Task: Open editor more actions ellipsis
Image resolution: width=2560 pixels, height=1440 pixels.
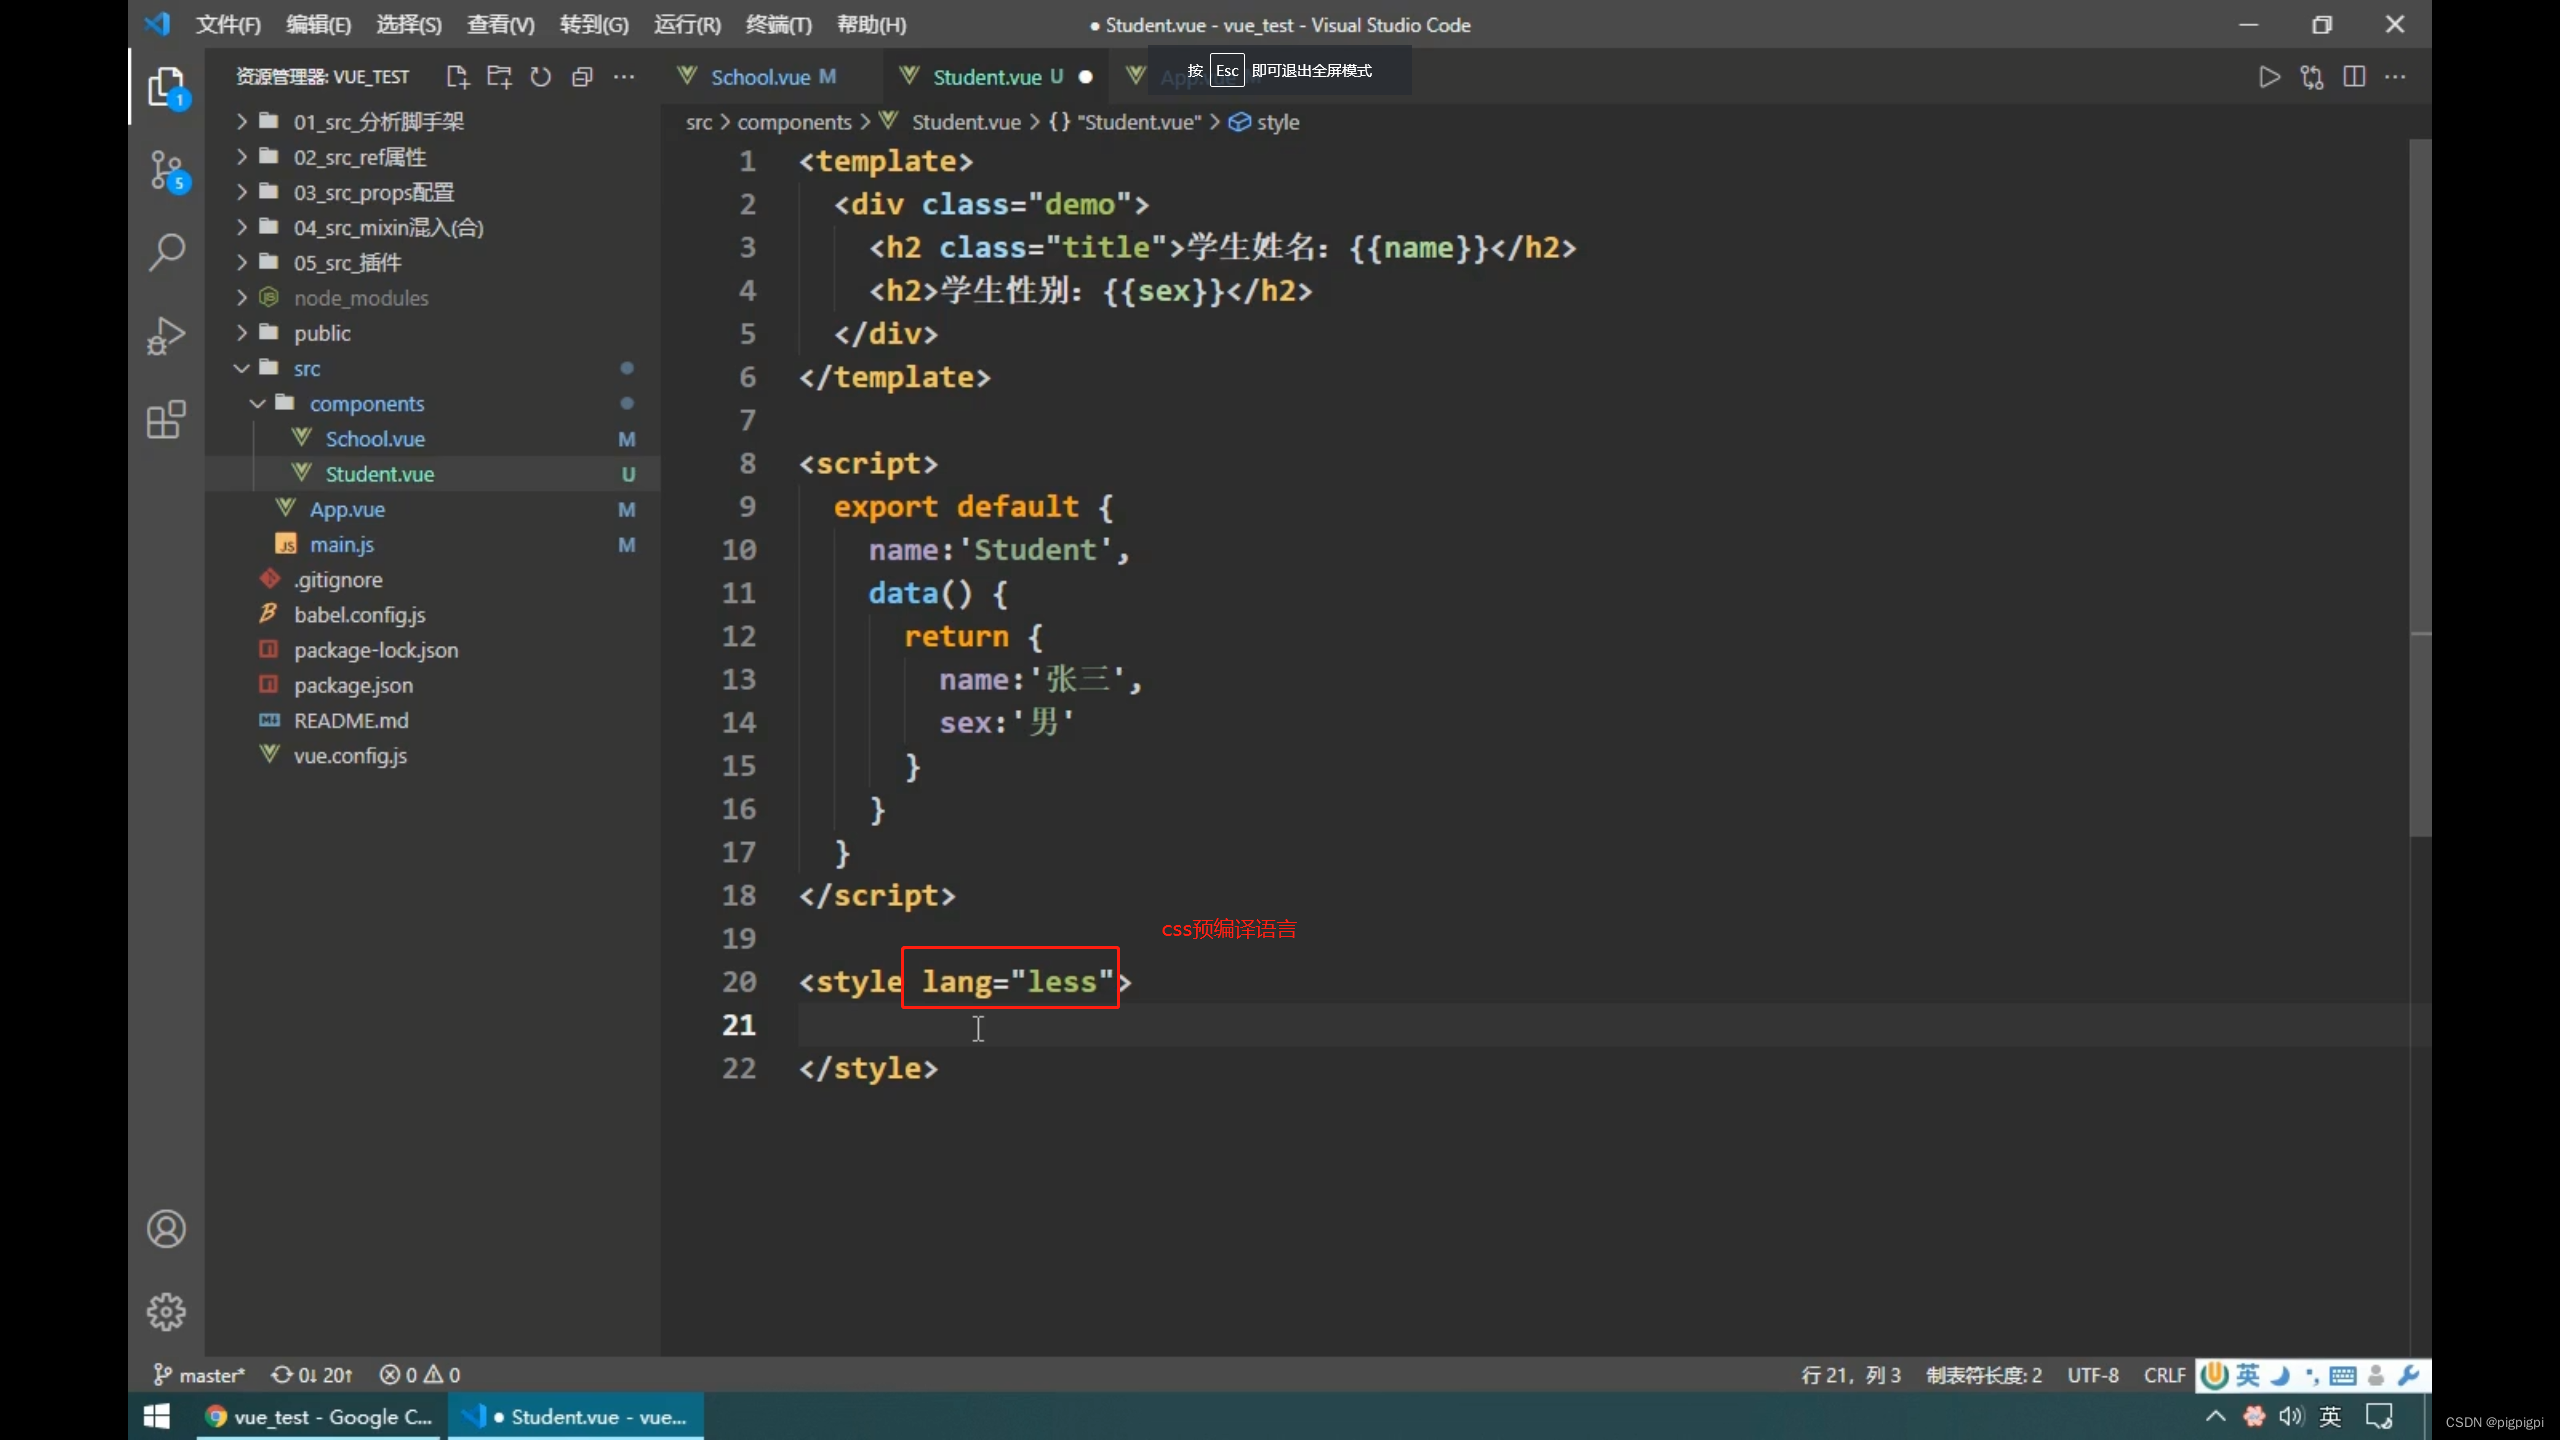Action: click(2396, 77)
